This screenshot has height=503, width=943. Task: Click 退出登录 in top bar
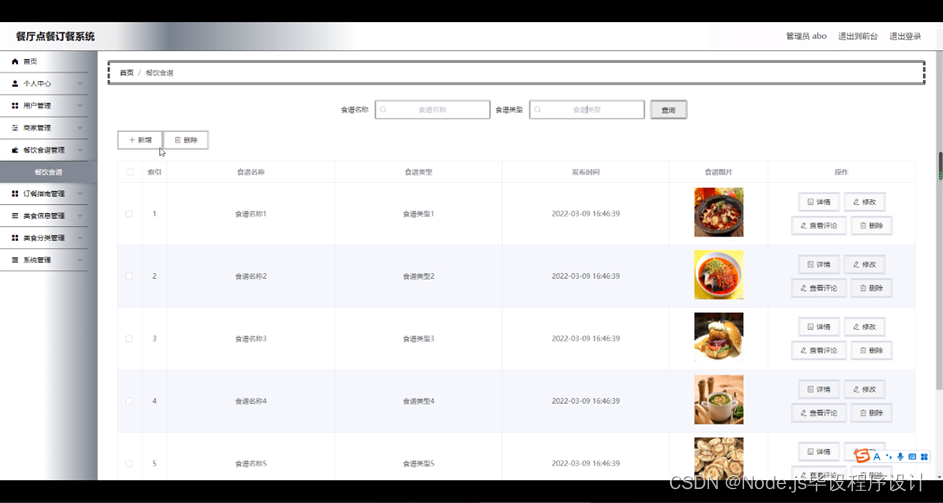tap(905, 36)
